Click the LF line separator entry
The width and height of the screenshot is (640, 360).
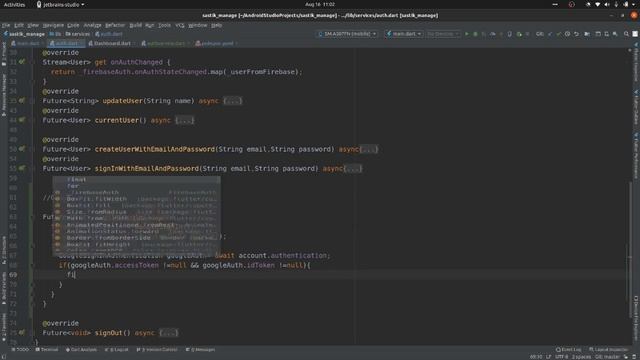pos(548,357)
